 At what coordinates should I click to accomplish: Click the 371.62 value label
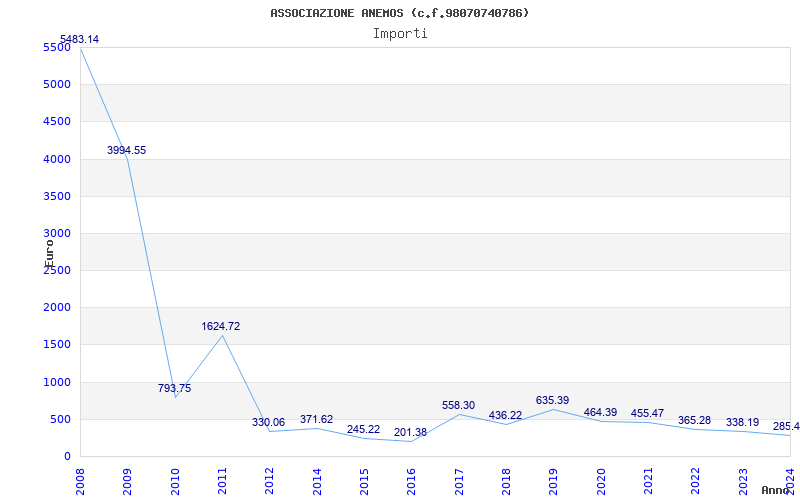(x=316, y=419)
